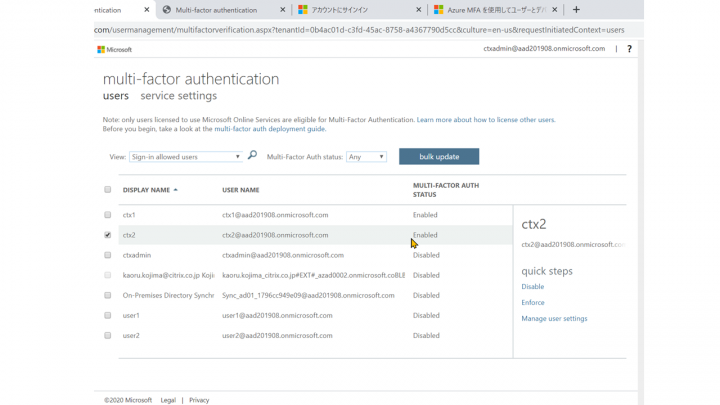720x405 pixels.
Task: Open the View dropdown for sign-in allowed users
Action: 185,157
